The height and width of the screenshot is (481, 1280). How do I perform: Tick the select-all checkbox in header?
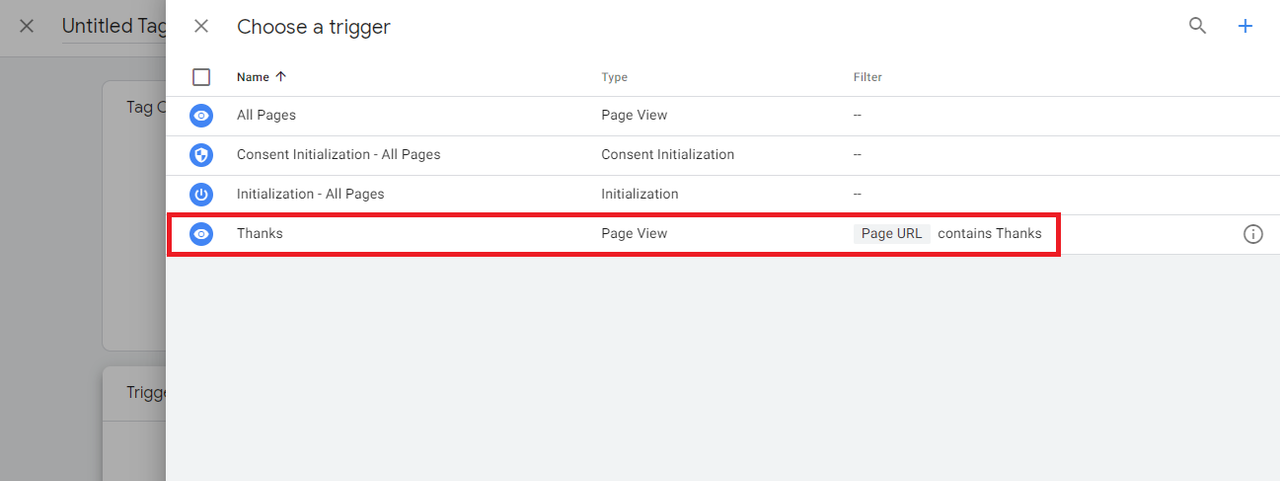click(201, 77)
